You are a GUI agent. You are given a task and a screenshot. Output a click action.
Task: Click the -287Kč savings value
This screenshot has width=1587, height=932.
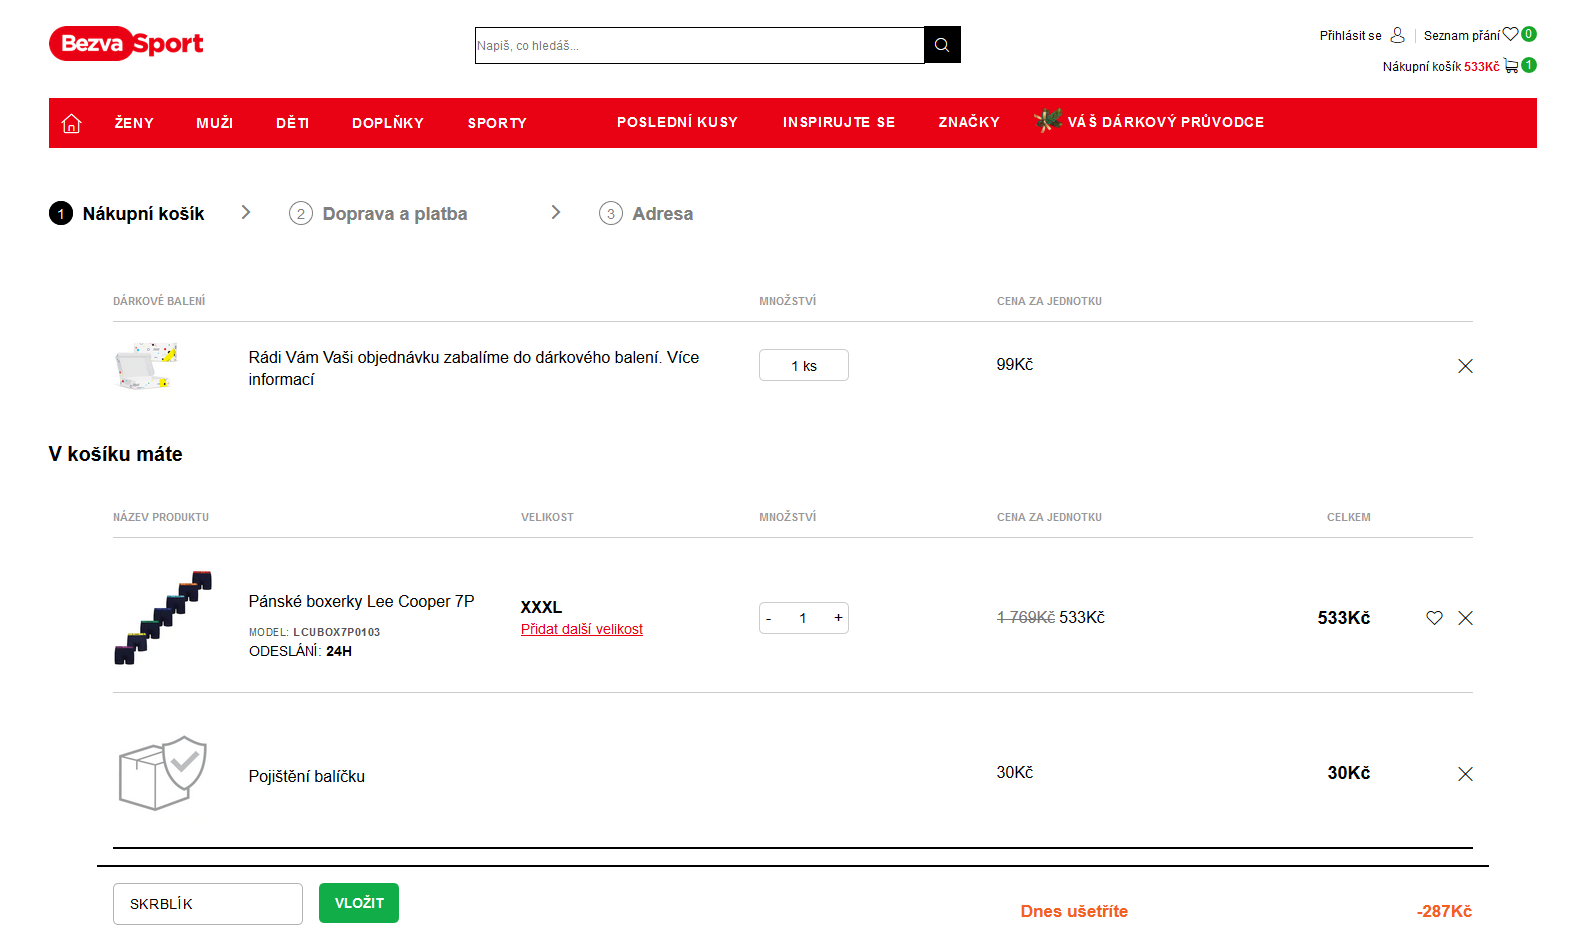(1444, 911)
